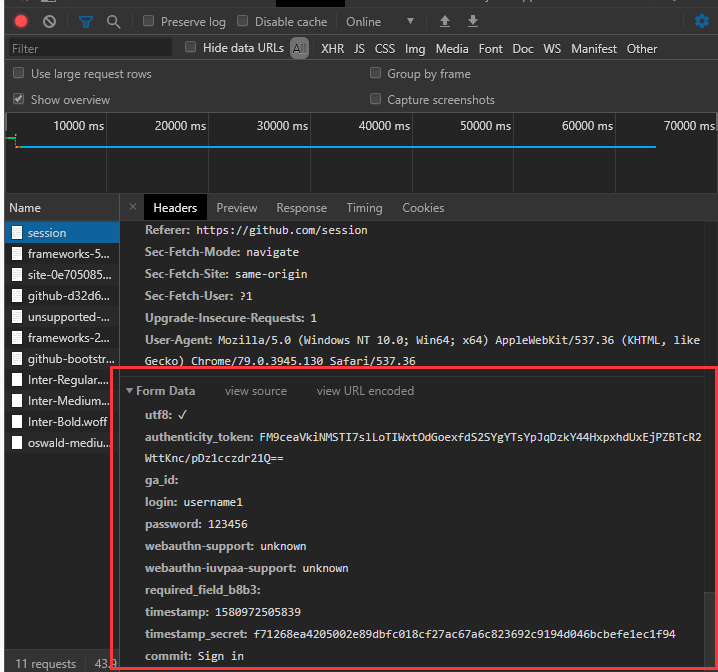This screenshot has width=718, height=672.
Task: Import HAR file with upload arrow
Action: coord(445,21)
